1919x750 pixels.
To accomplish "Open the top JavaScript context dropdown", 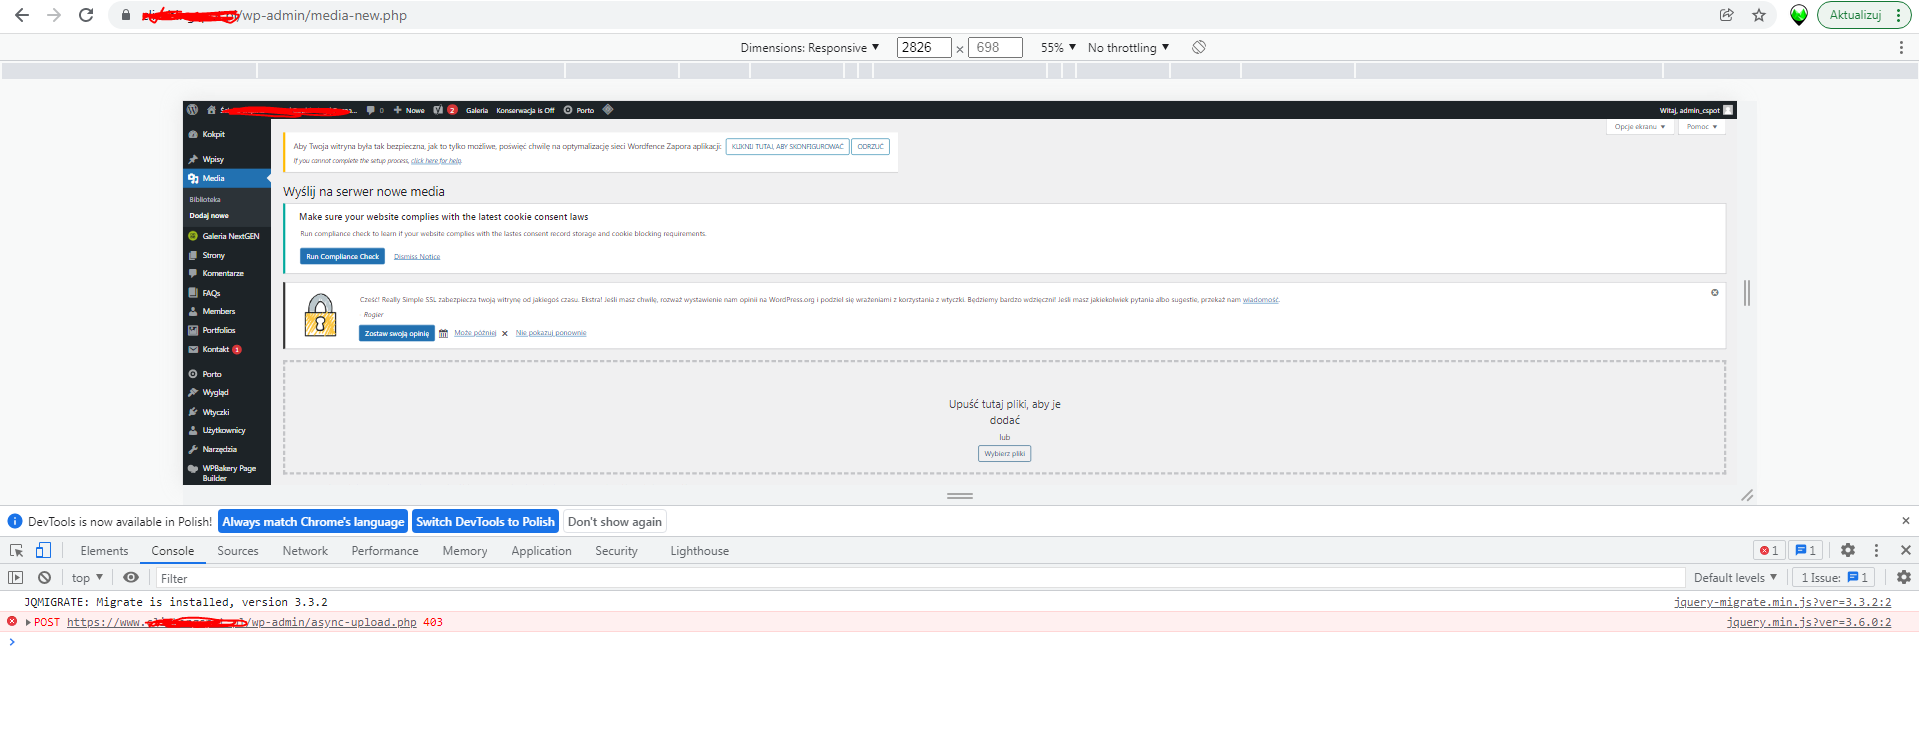I will click(x=87, y=577).
